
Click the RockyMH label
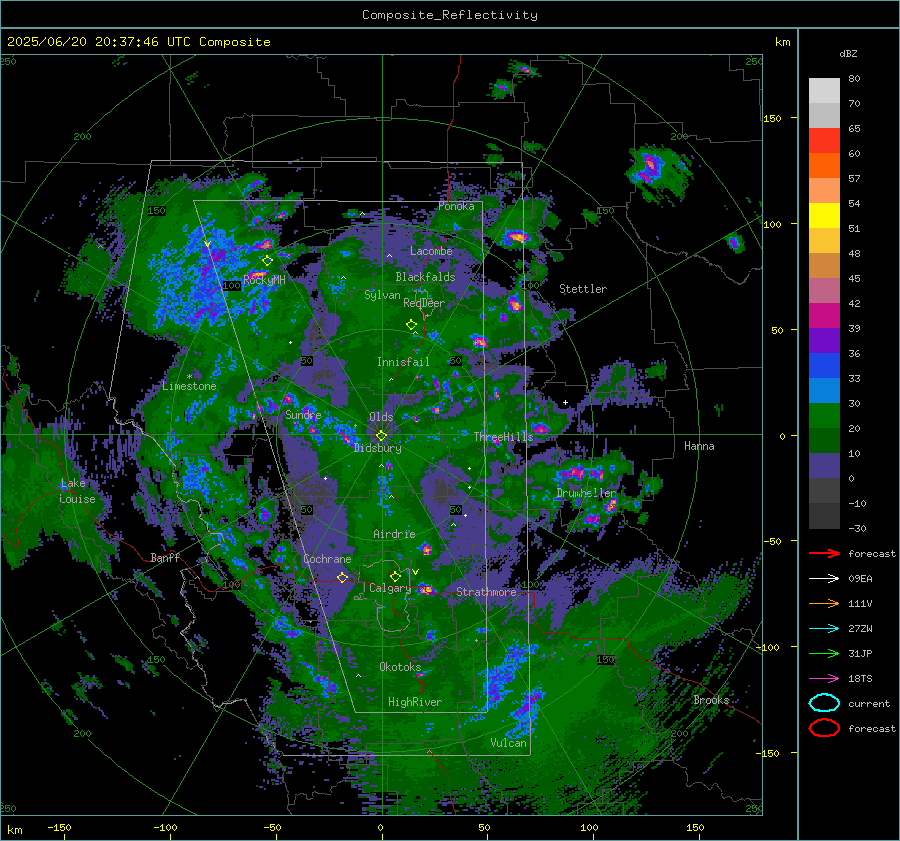click(x=264, y=280)
